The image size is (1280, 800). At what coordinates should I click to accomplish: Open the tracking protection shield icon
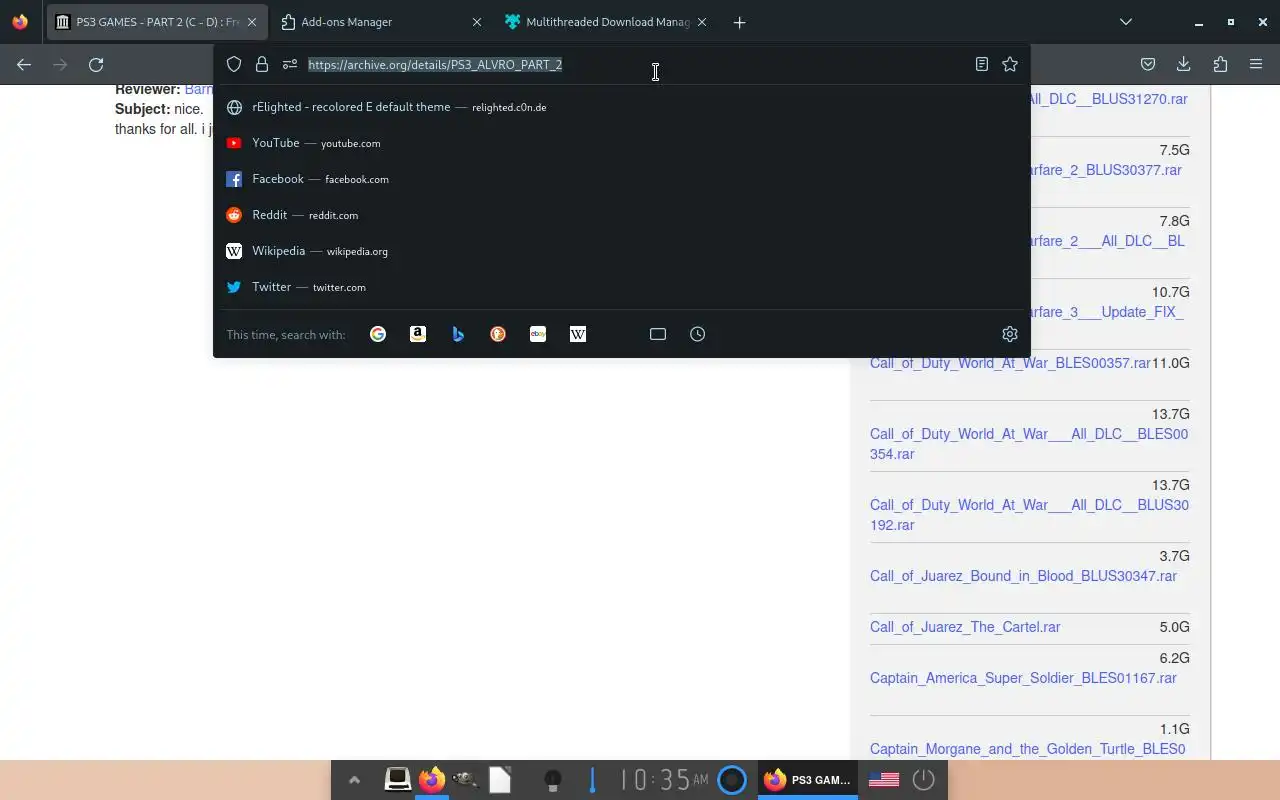pos(234,64)
